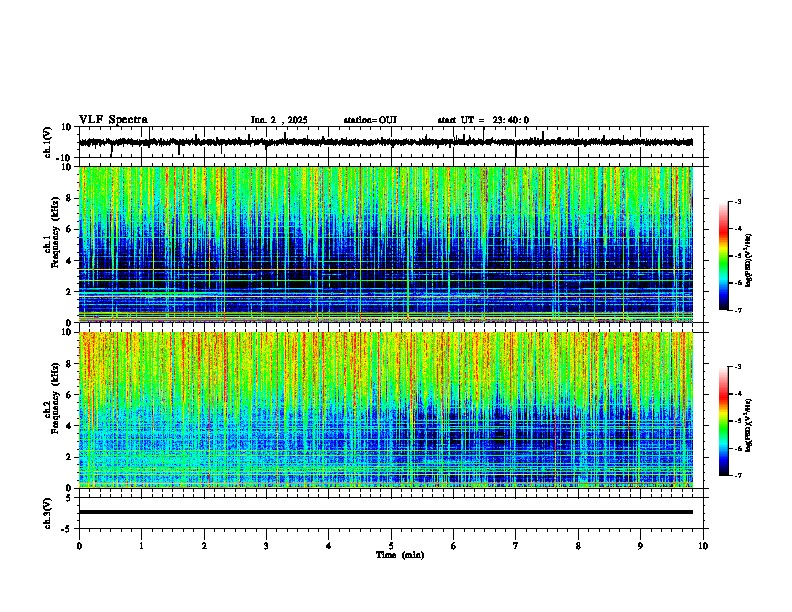
Task: Click the time axis tick label "3"
Action: click(266, 546)
